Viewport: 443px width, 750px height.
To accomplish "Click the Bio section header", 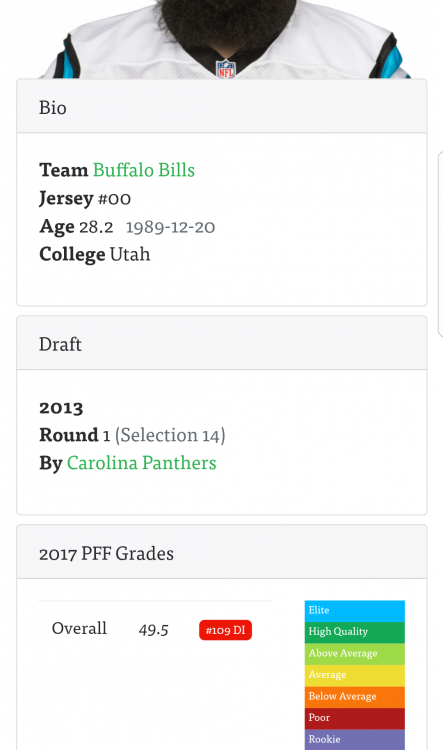I will [222, 106].
